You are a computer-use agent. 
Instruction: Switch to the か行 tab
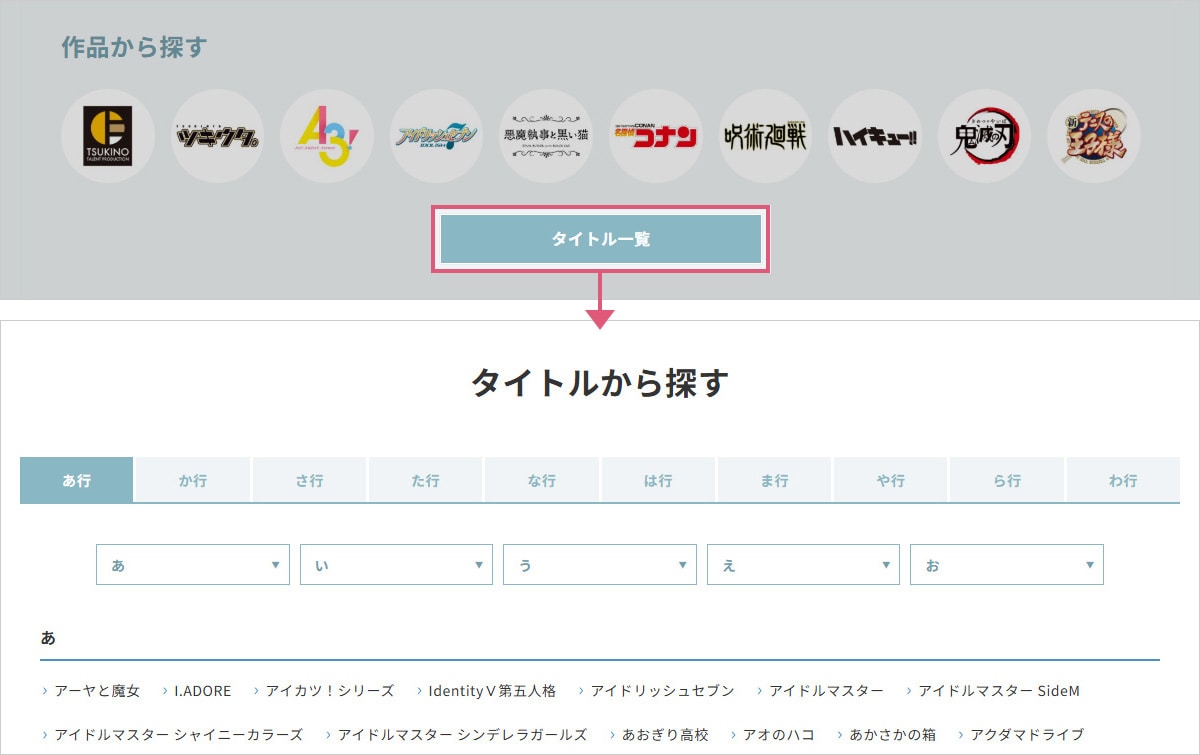[193, 480]
